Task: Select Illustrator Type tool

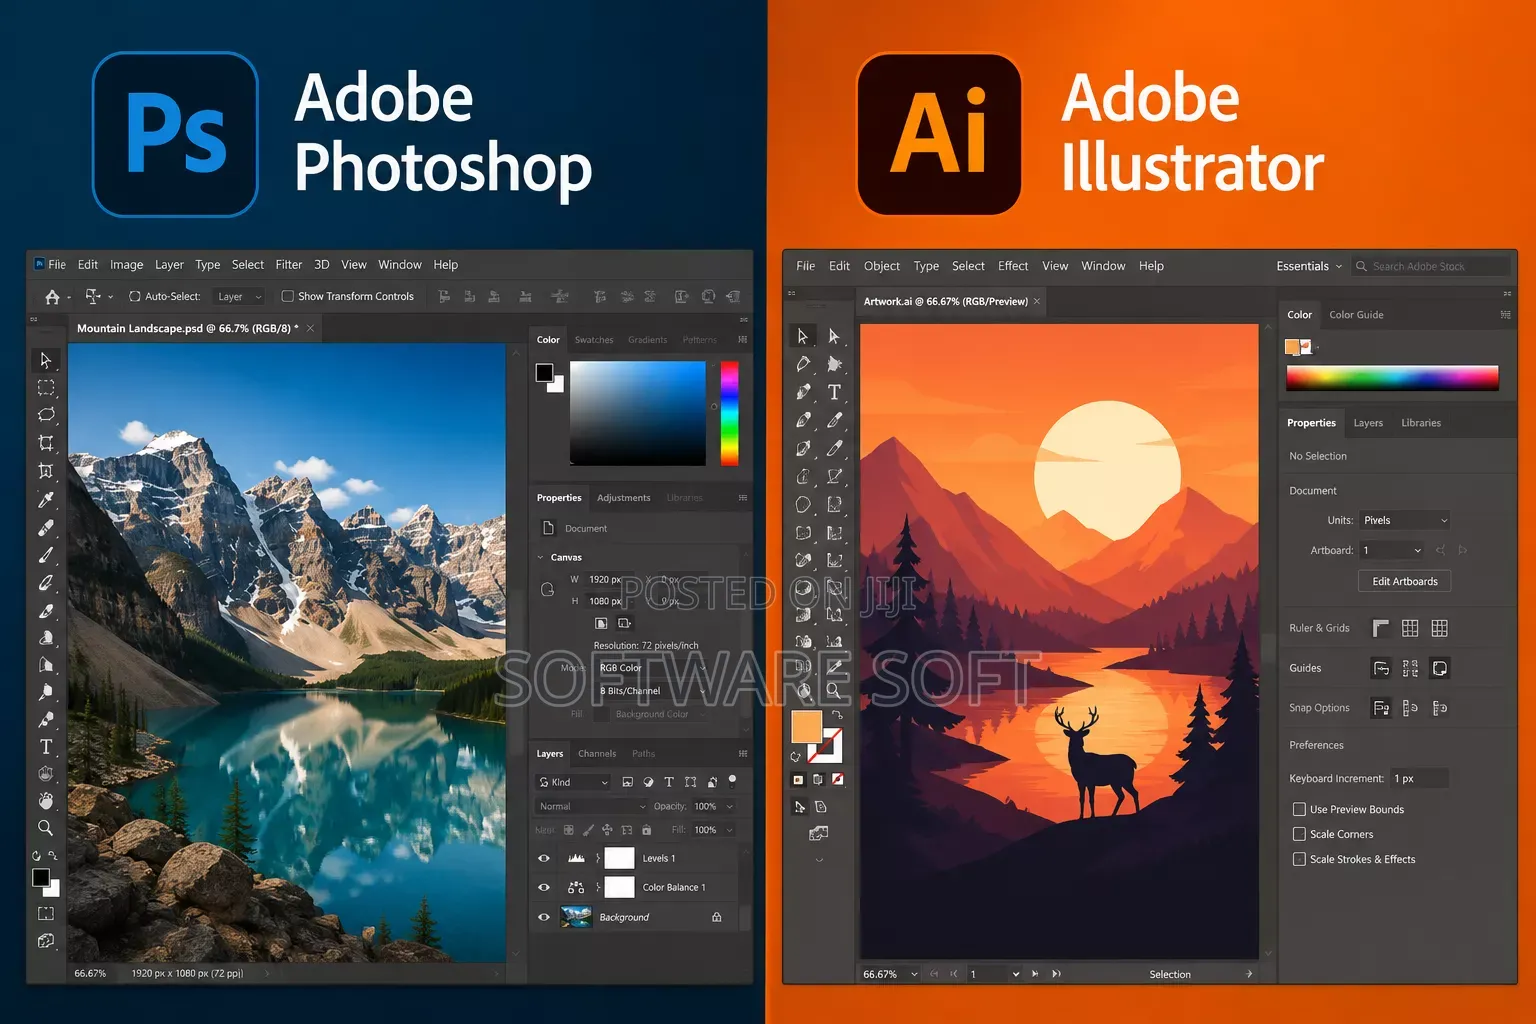Action: coord(834,392)
